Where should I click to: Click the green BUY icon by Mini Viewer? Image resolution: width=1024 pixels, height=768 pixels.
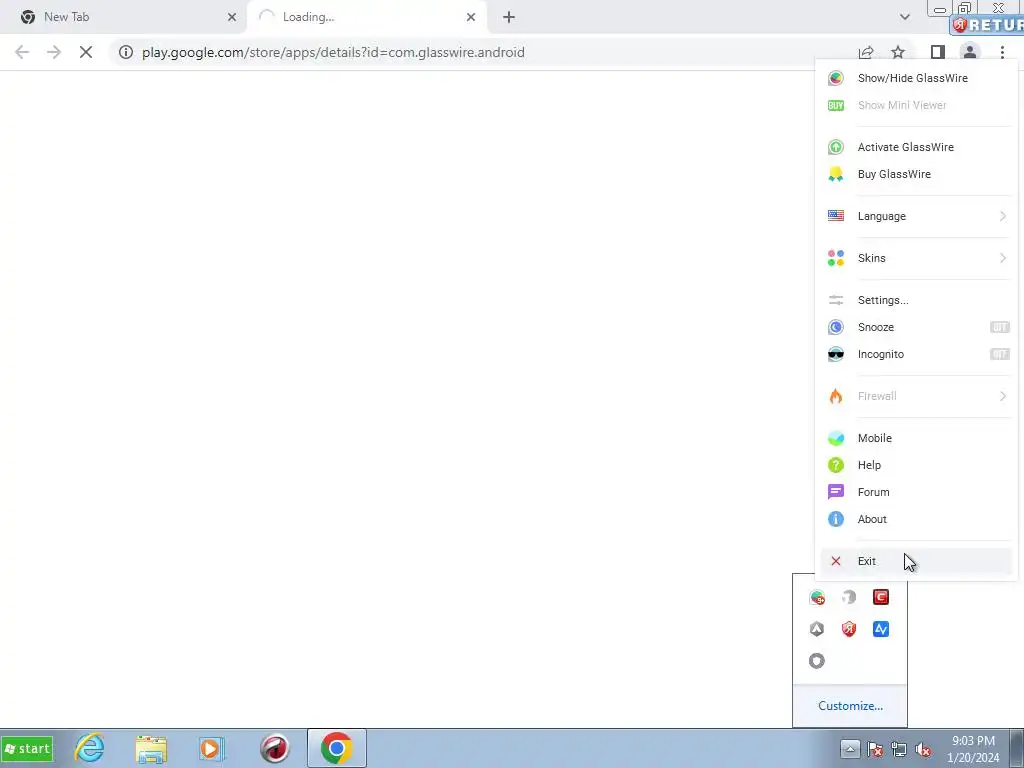click(x=835, y=105)
